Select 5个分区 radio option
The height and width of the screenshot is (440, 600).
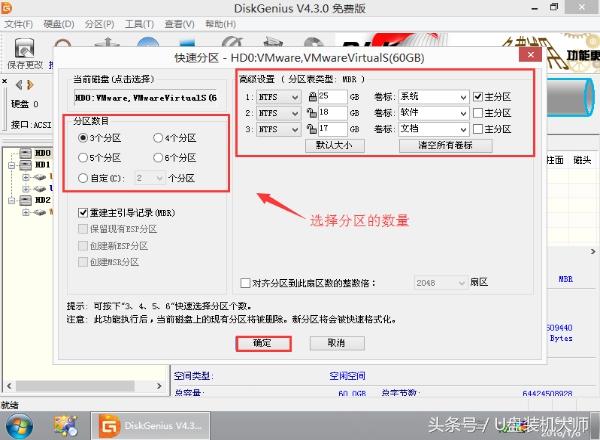click(x=83, y=158)
